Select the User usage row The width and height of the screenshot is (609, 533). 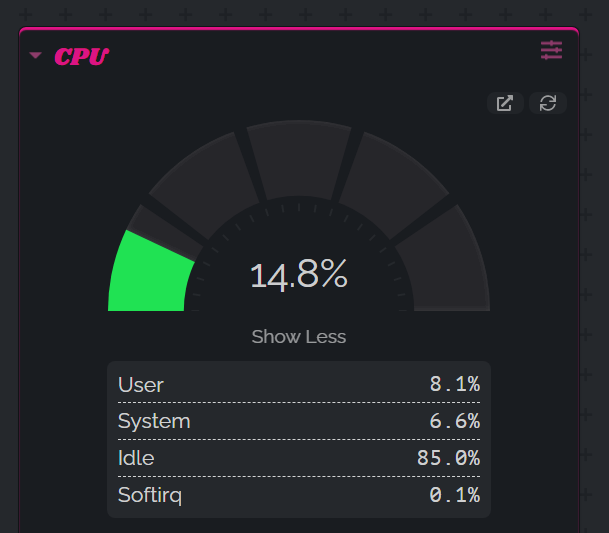[299, 385]
